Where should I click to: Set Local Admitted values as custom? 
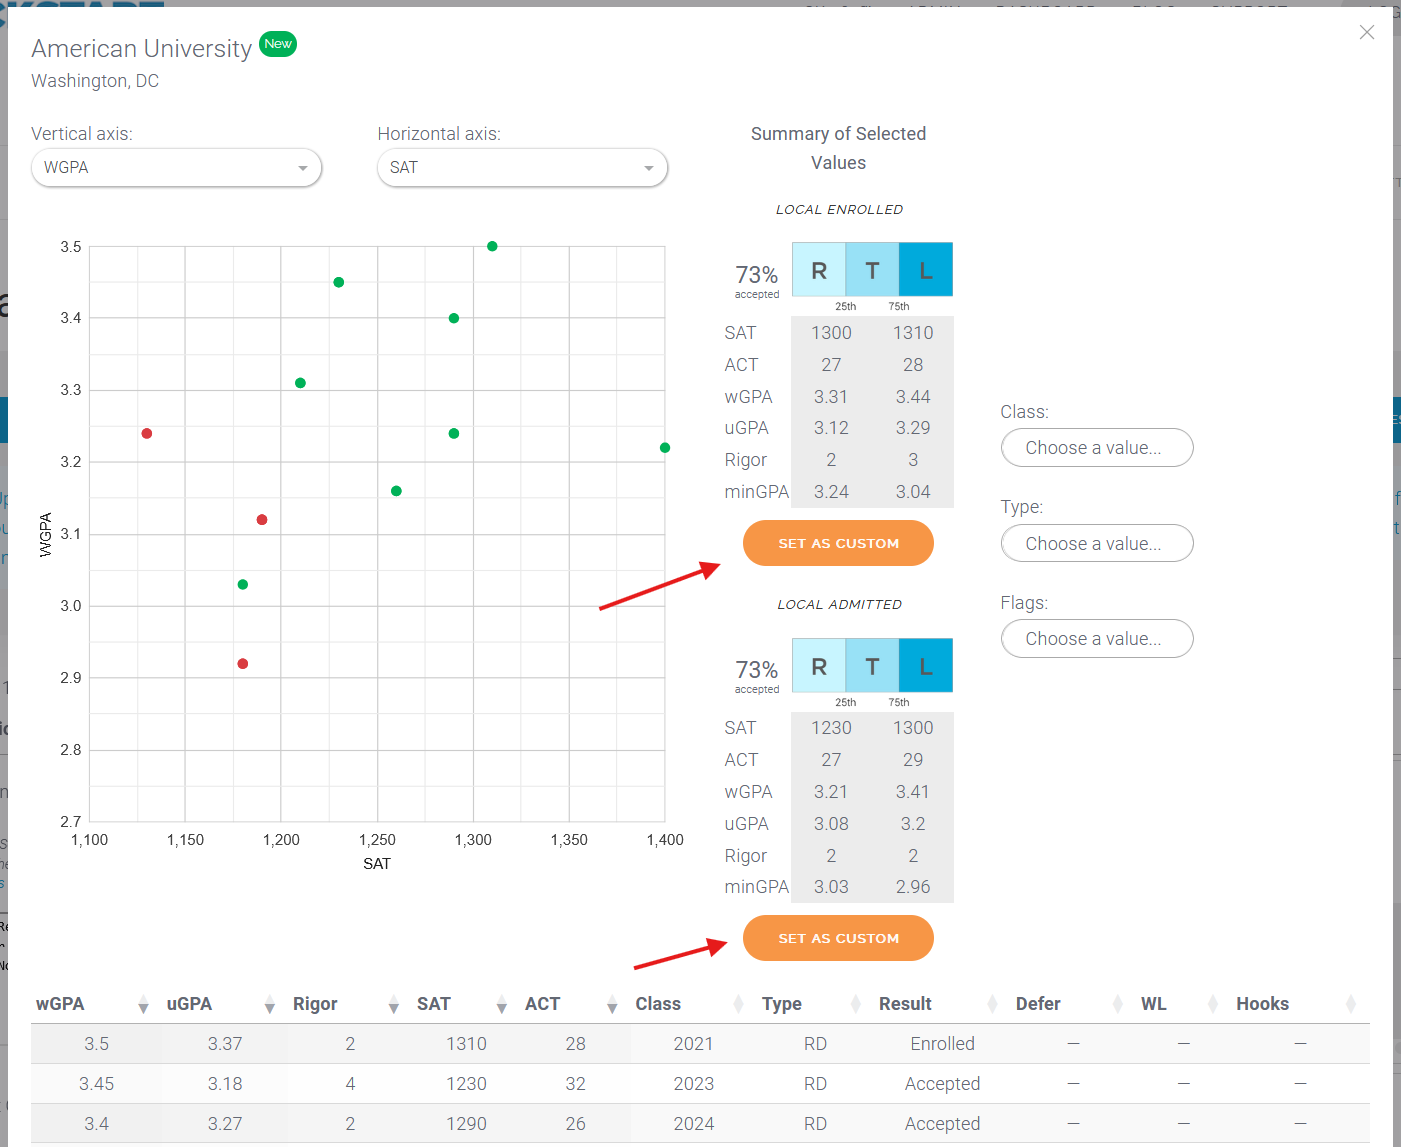coord(838,938)
